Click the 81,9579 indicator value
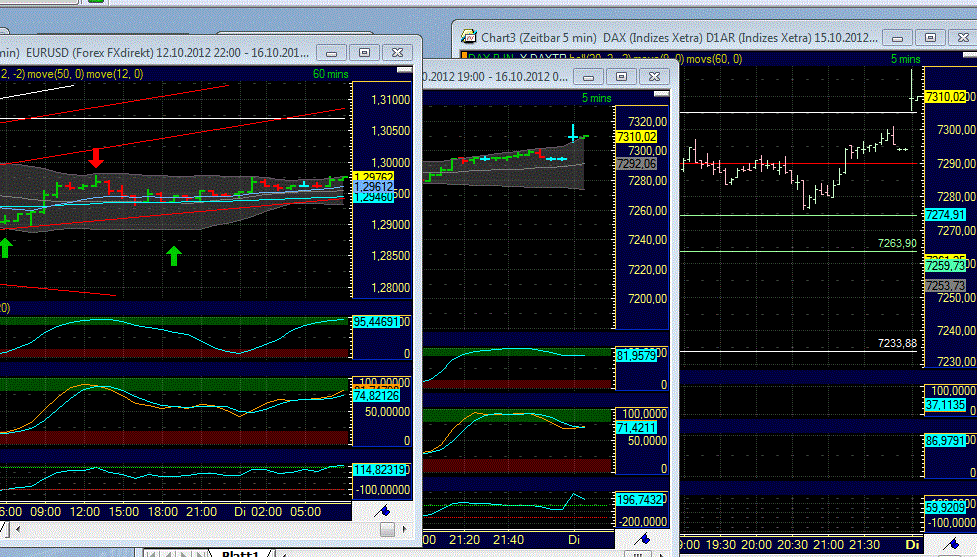This screenshot has height=557, width=977. click(636, 356)
